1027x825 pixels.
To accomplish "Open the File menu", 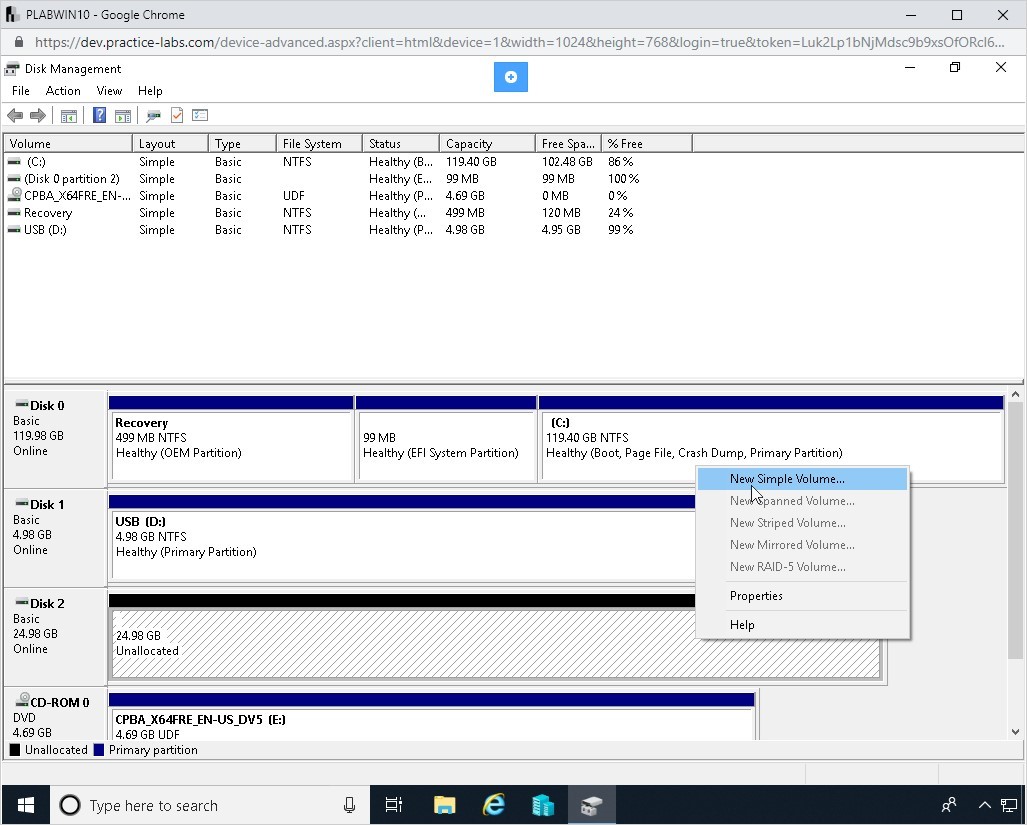I will [20, 91].
